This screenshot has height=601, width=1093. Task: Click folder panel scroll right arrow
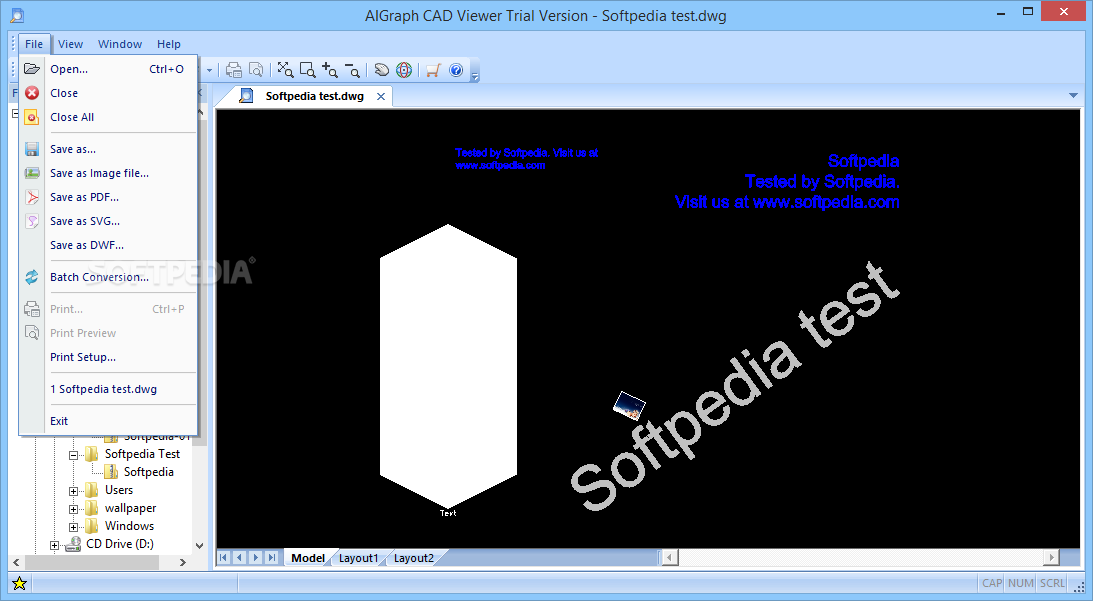tap(183, 562)
